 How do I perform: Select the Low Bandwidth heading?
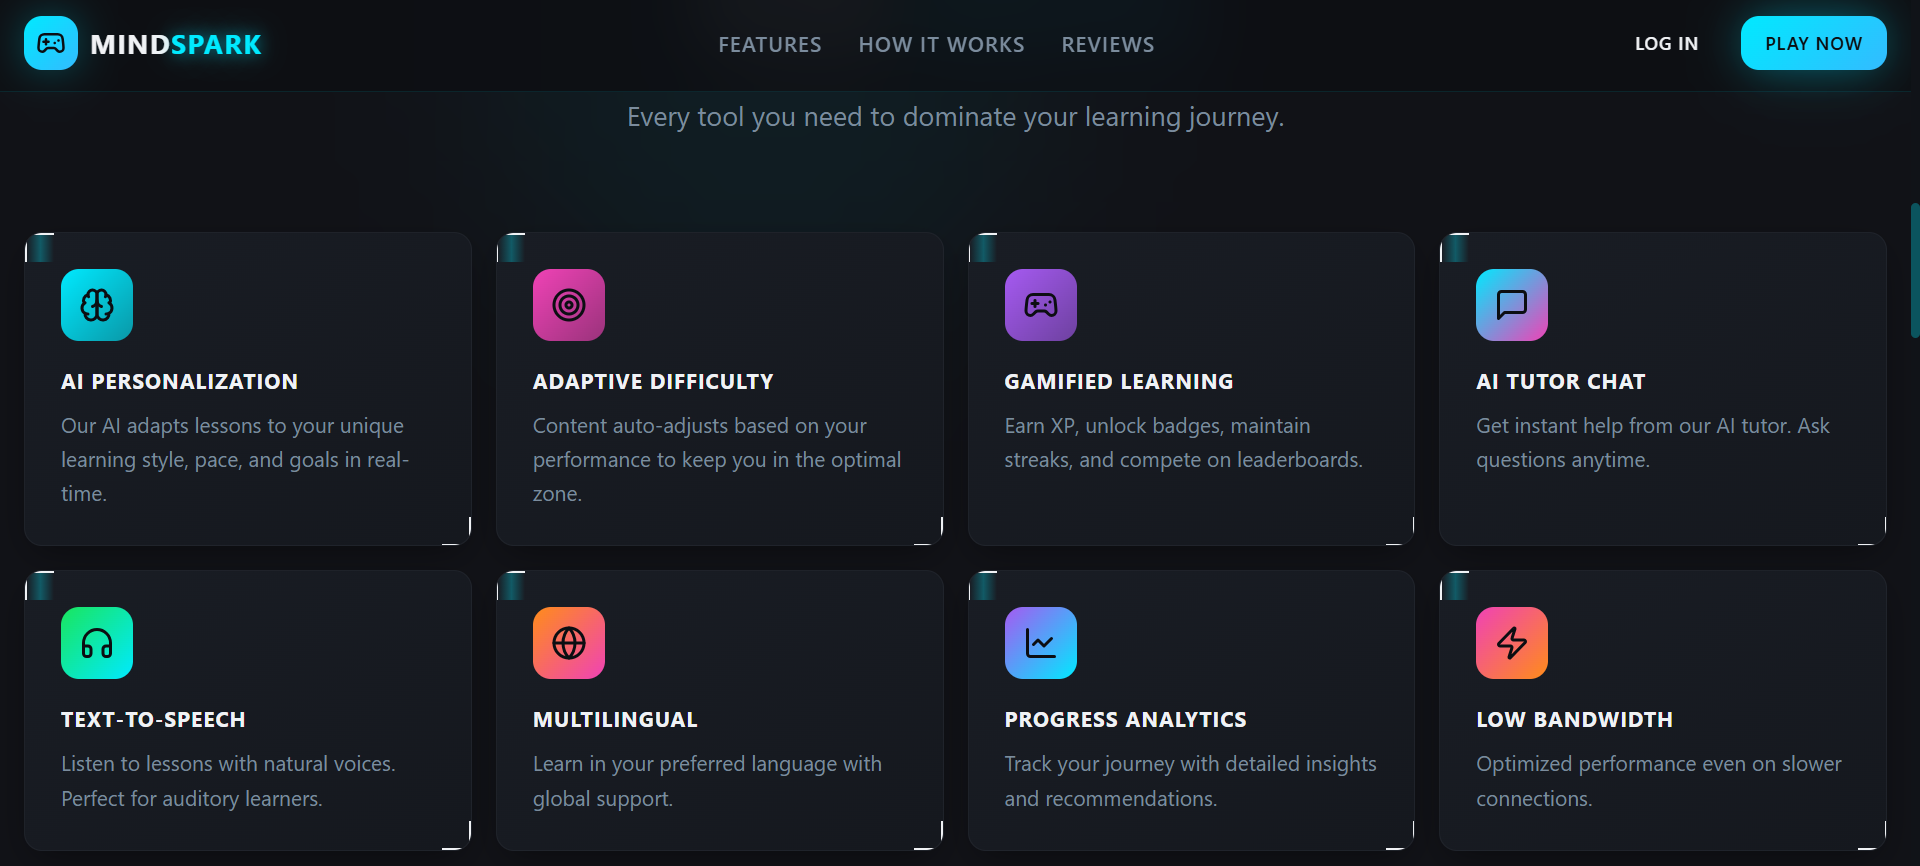pyautogui.click(x=1574, y=719)
